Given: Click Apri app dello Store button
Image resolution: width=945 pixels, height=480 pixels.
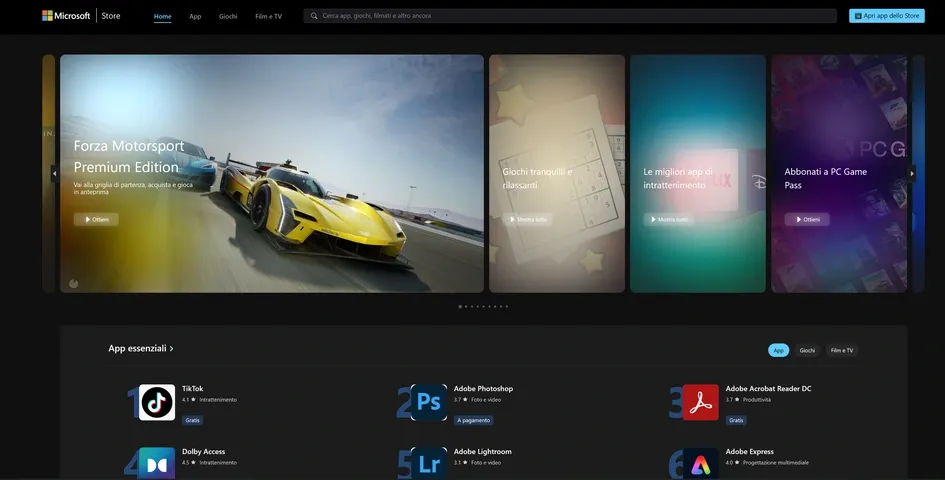Looking at the screenshot, I should [x=887, y=16].
